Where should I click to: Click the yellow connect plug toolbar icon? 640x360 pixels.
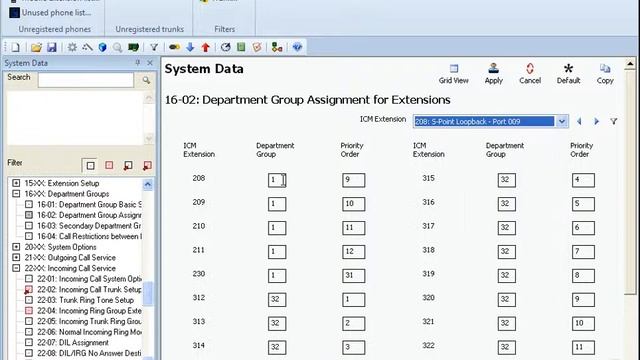tap(174, 47)
